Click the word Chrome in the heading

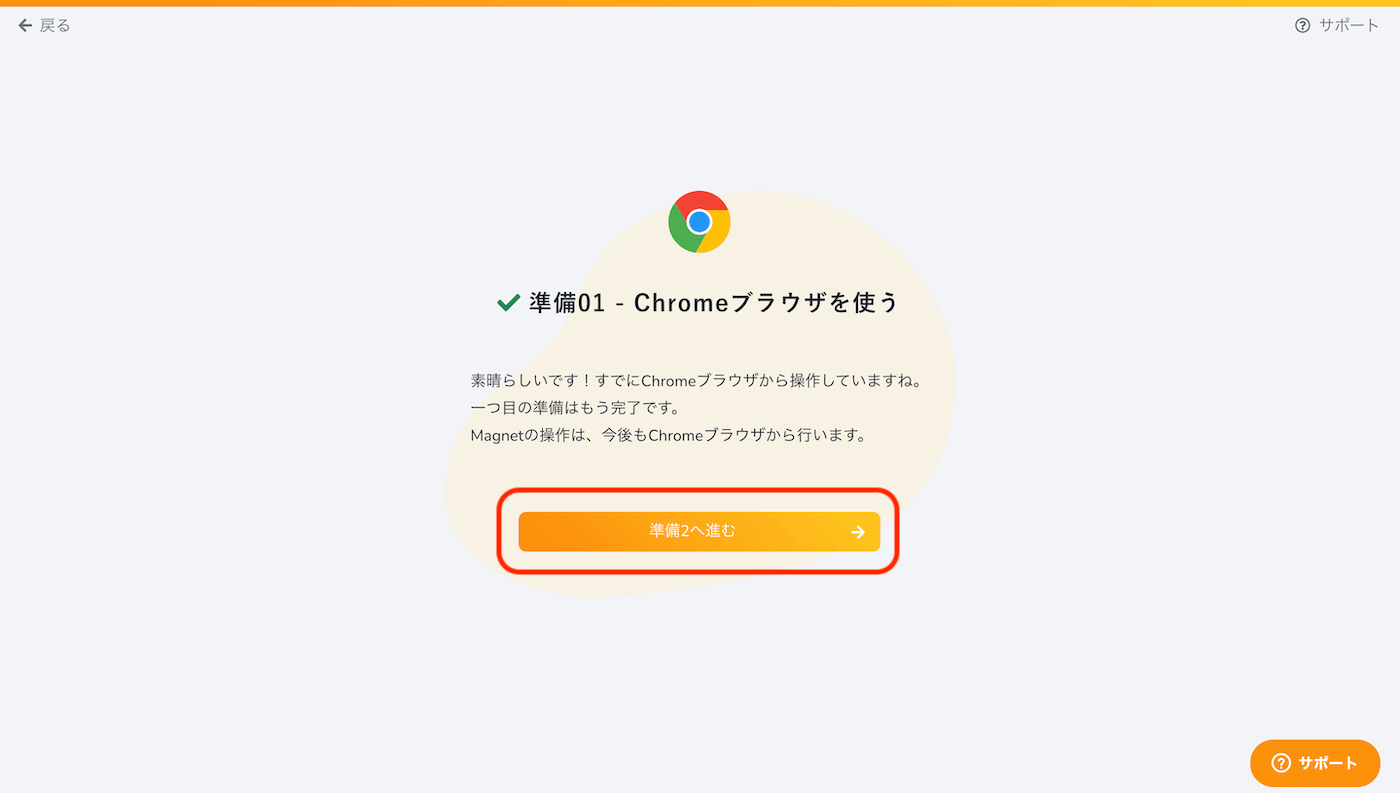click(x=682, y=302)
